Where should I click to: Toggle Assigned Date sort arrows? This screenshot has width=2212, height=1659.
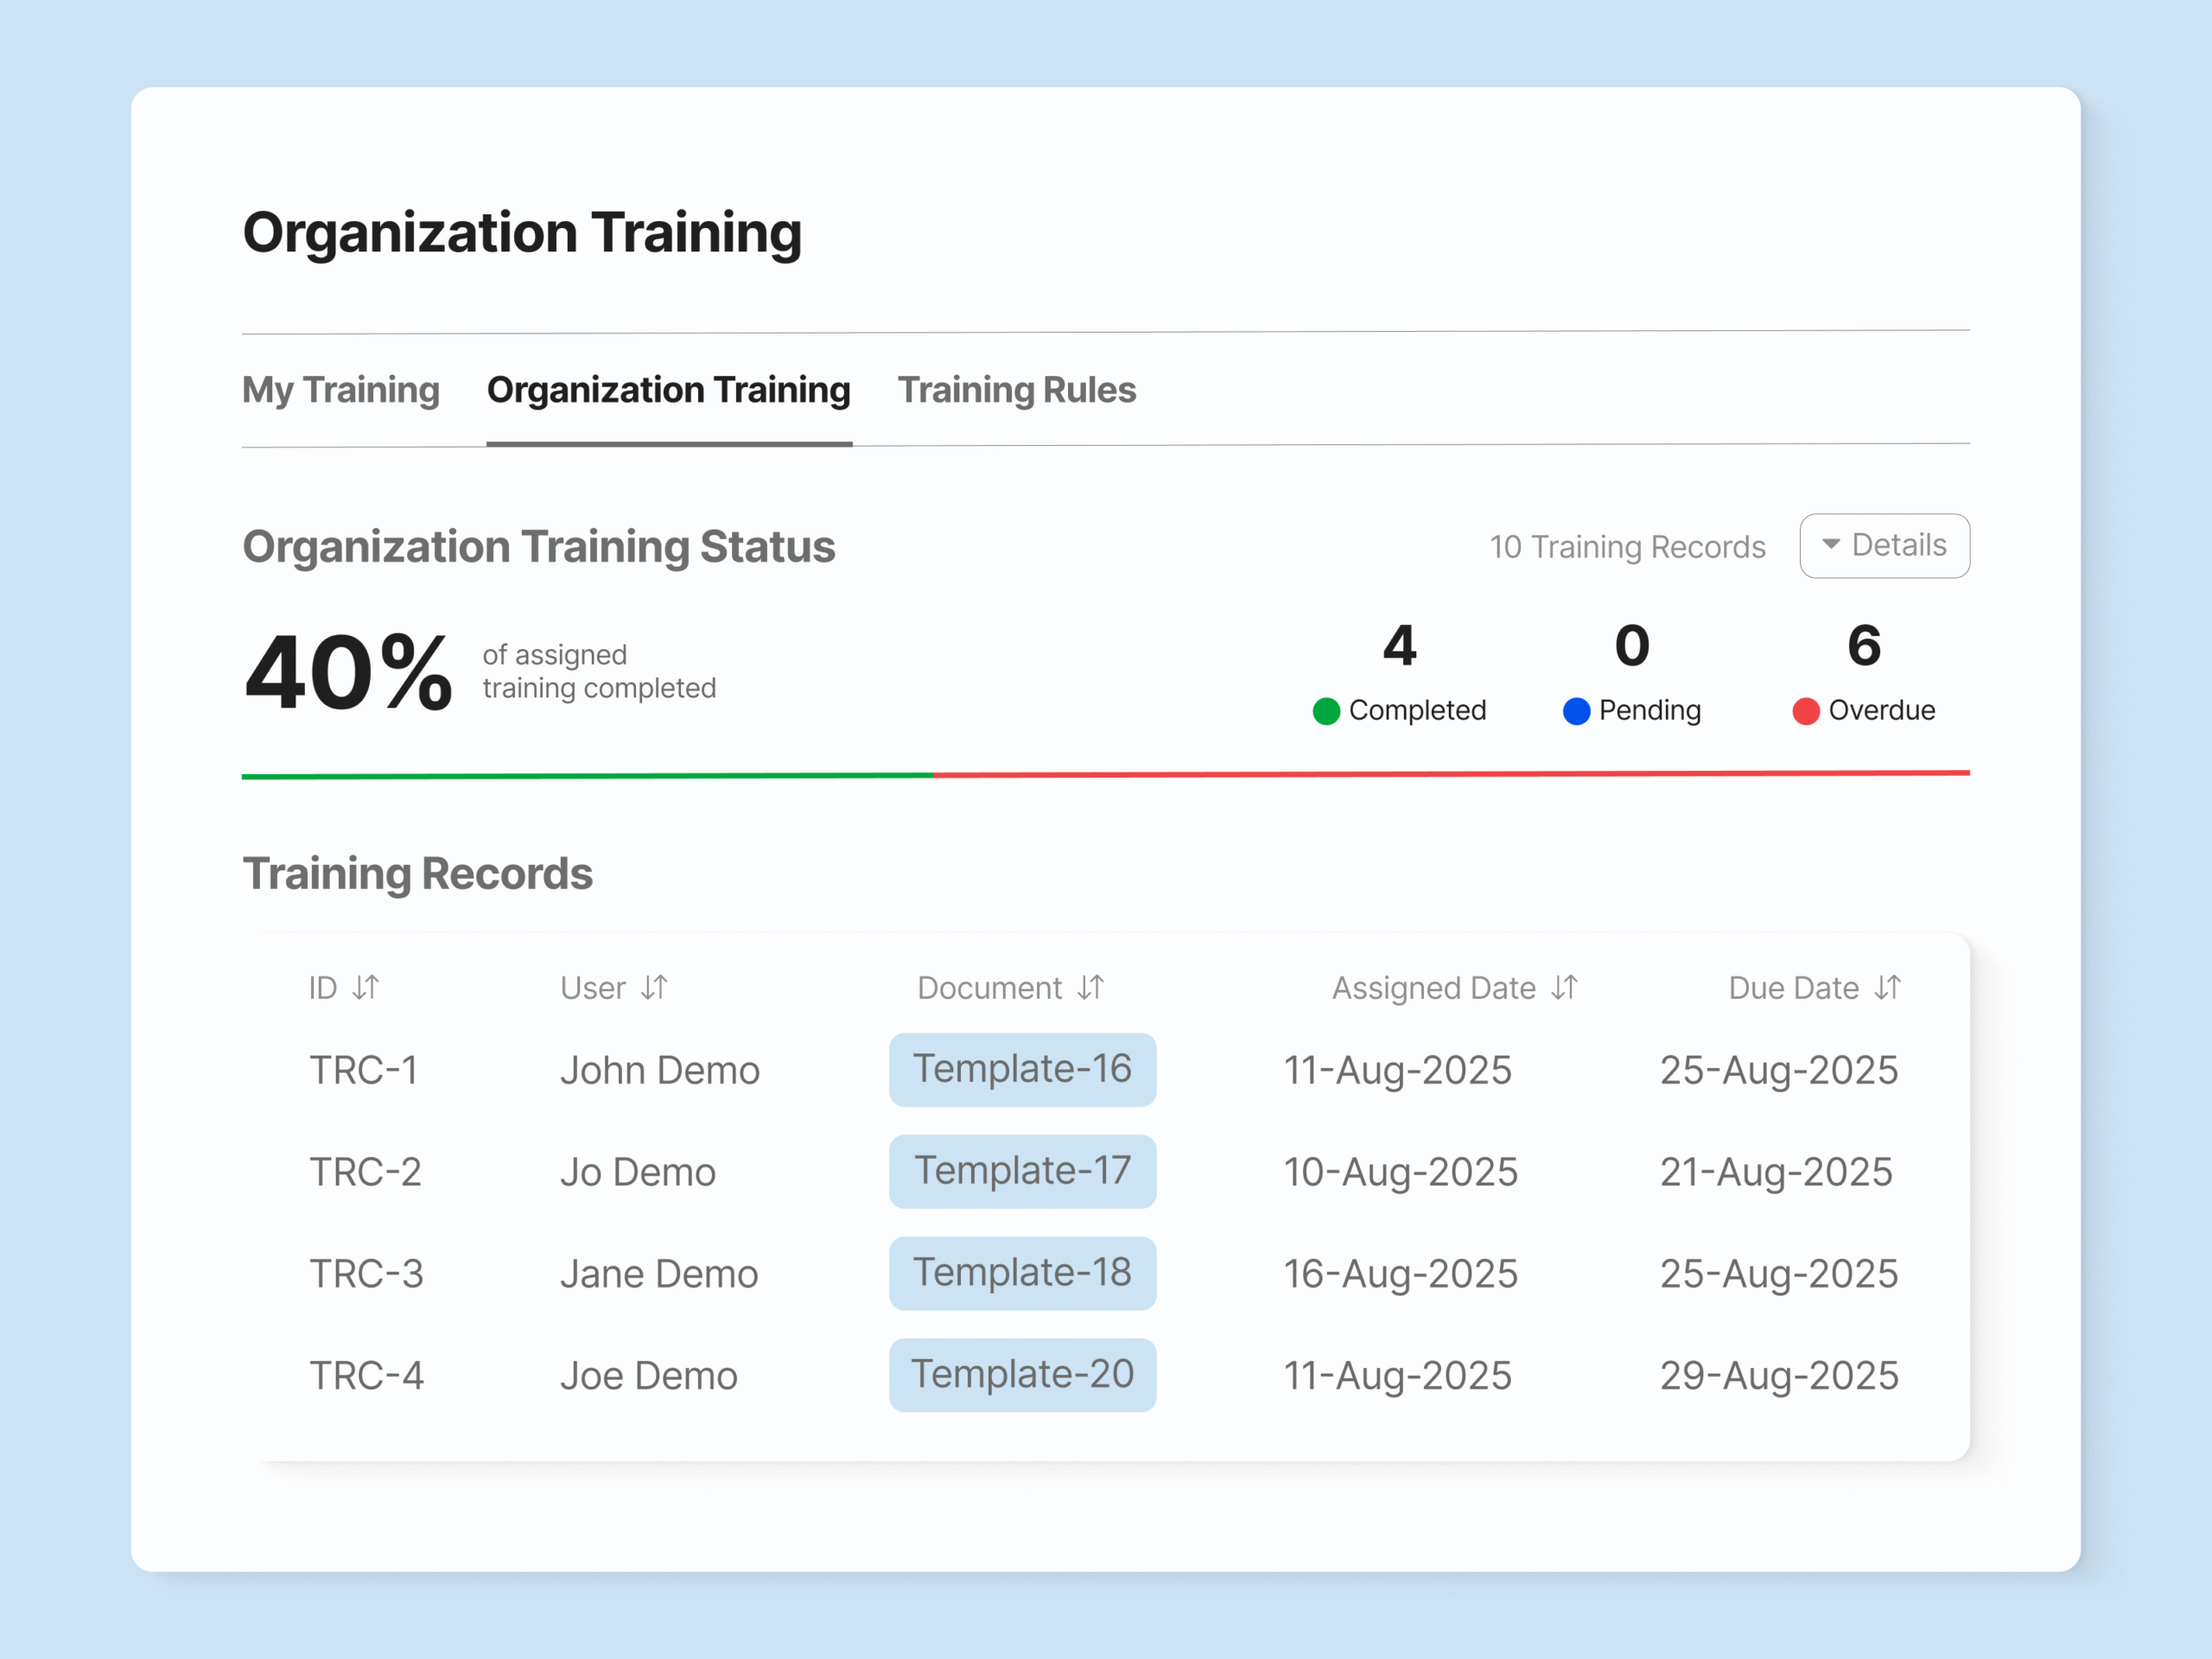[1565, 988]
